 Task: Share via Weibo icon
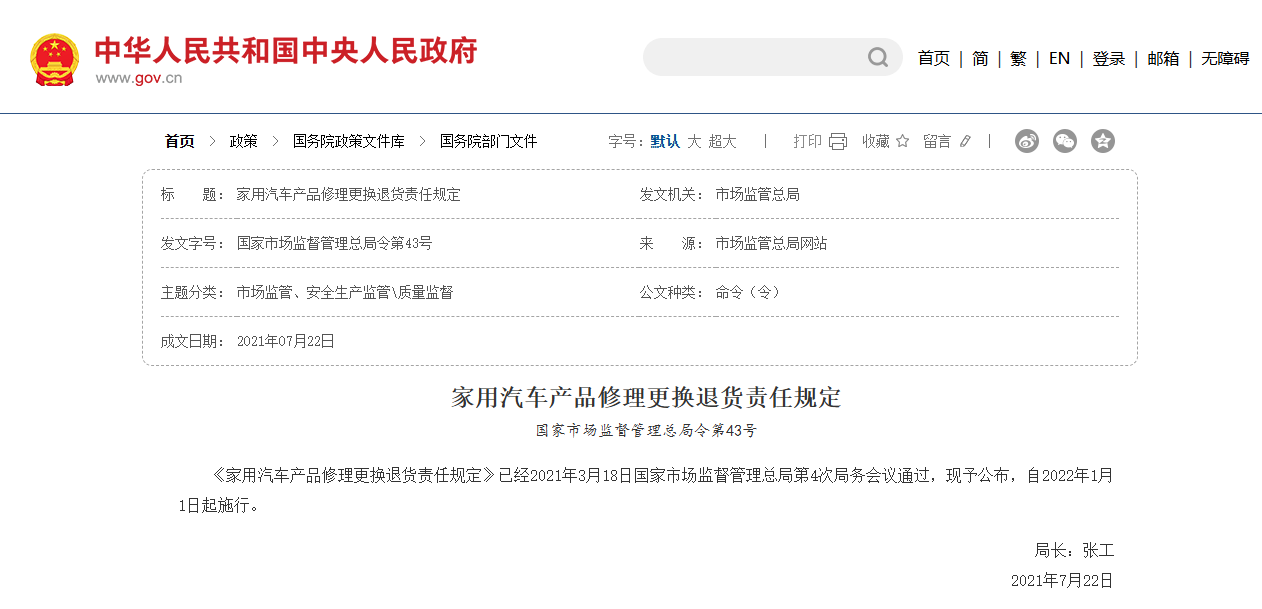coord(1027,141)
